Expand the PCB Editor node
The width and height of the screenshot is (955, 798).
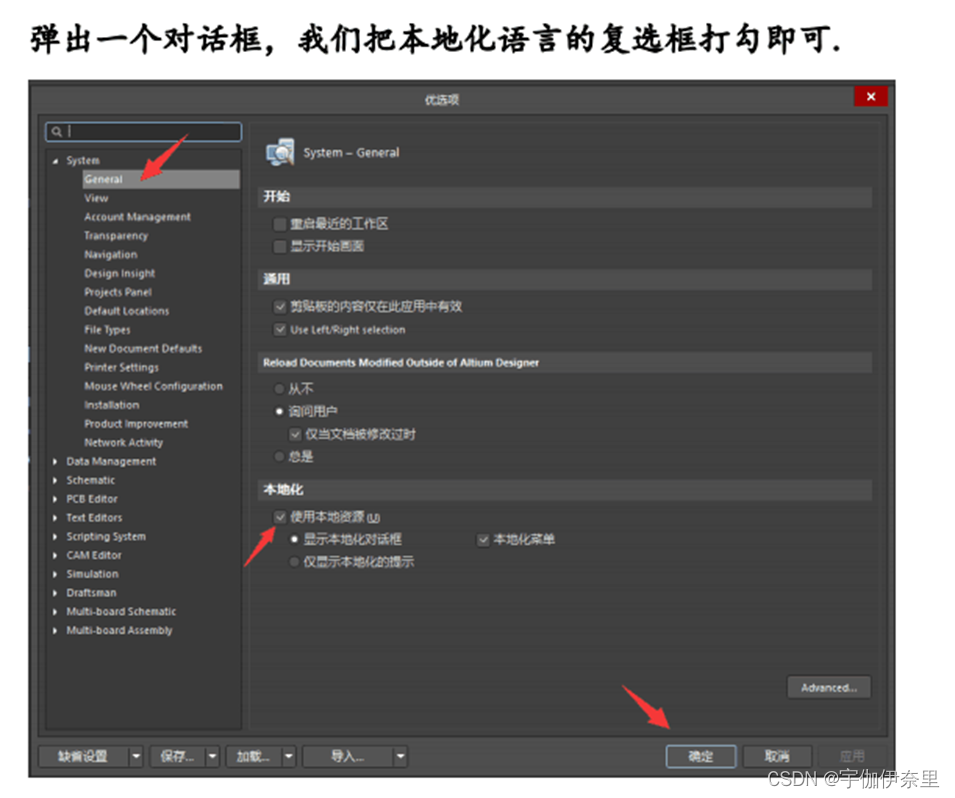55,500
